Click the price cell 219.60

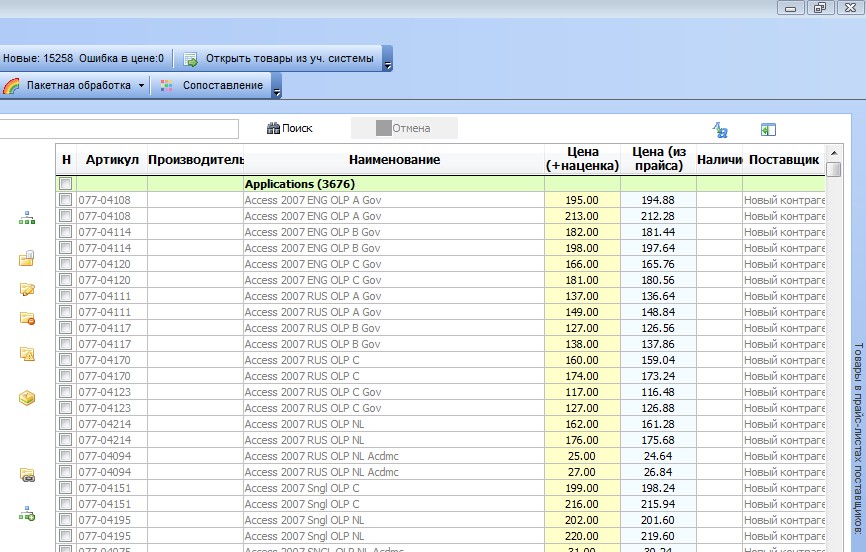658,536
